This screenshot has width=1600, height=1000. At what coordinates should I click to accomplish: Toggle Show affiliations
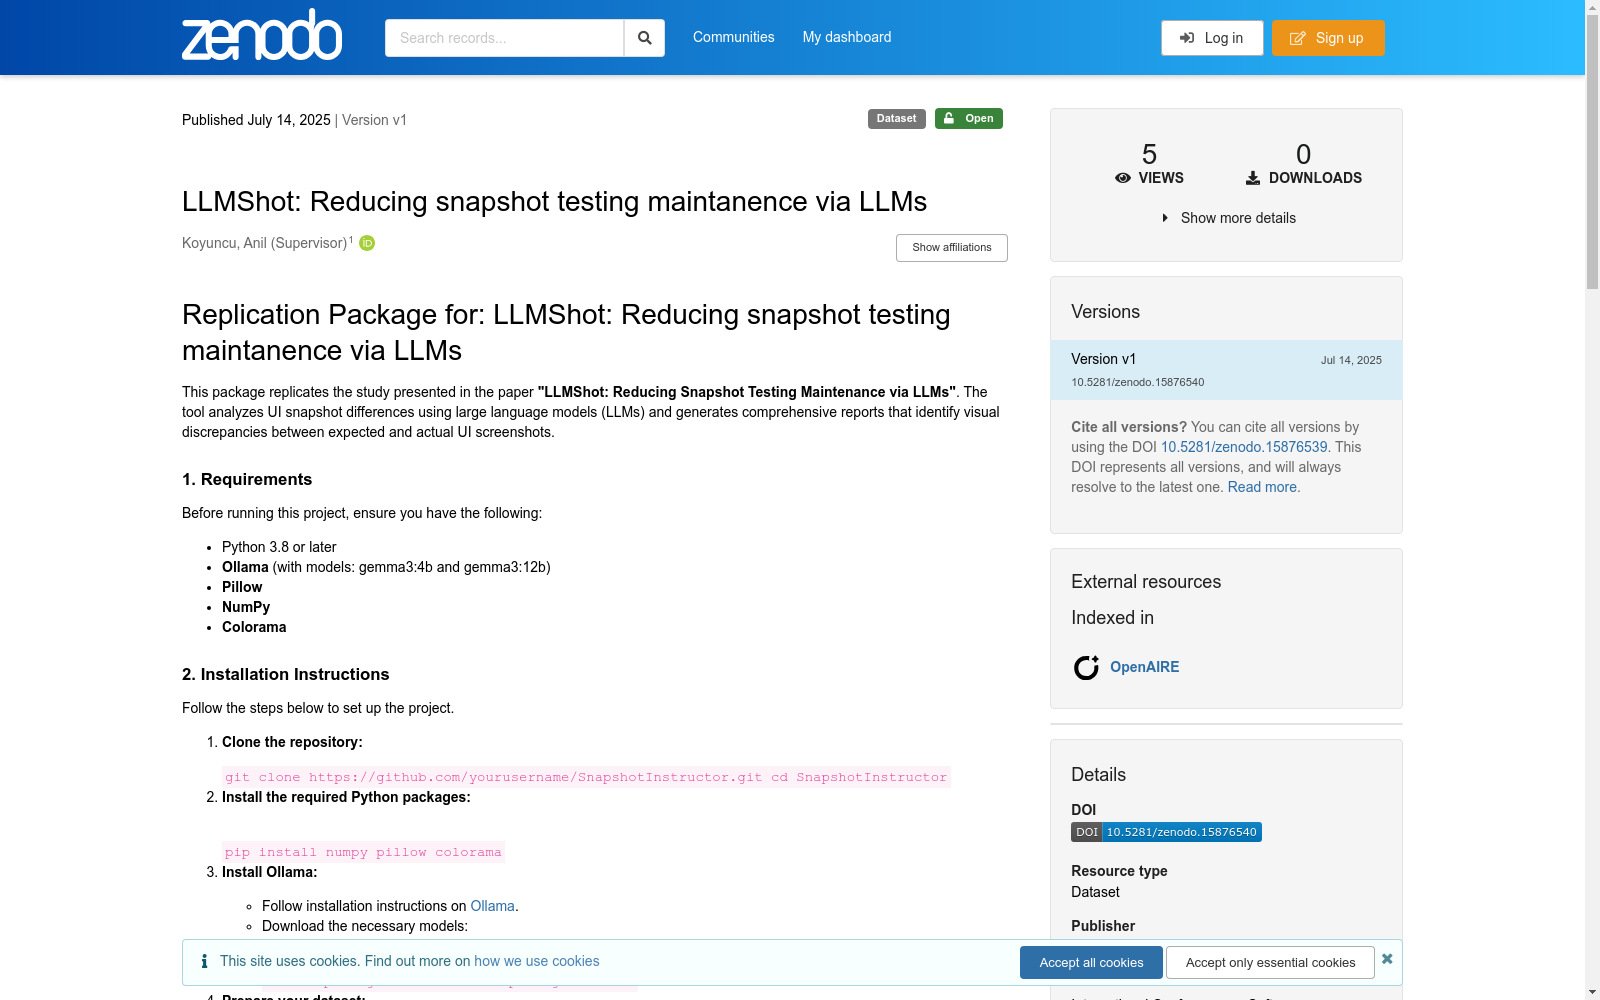952,248
